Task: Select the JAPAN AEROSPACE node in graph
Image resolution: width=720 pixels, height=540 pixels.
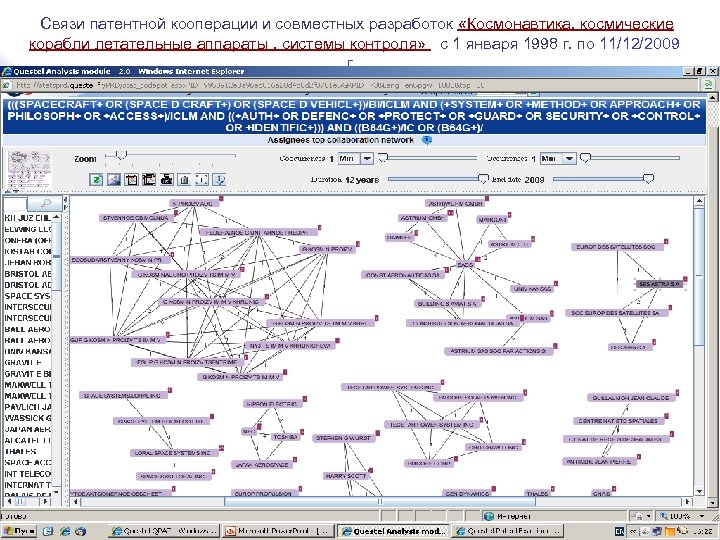Action: pos(262,465)
